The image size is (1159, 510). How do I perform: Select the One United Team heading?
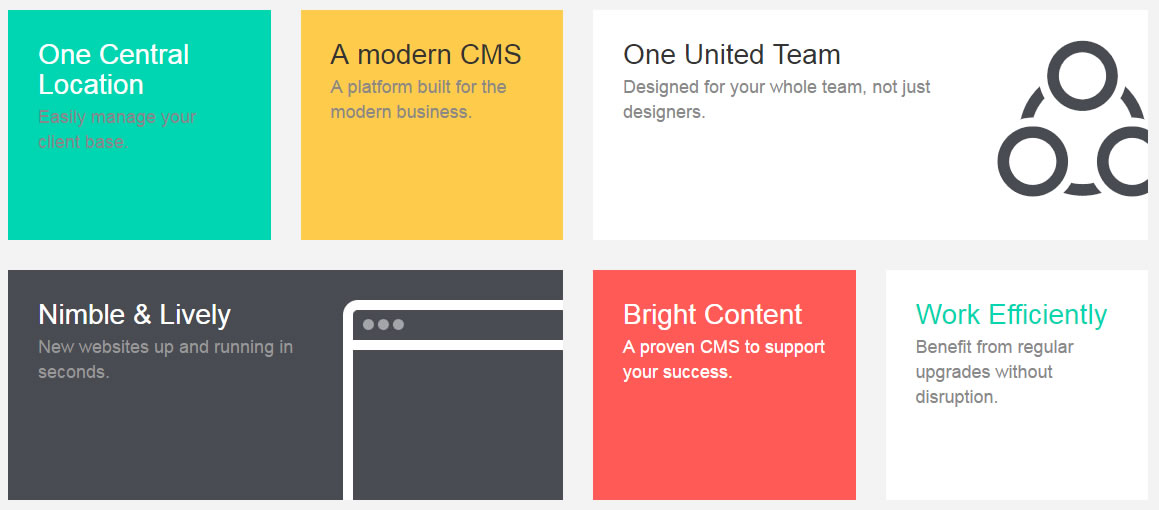coord(732,55)
